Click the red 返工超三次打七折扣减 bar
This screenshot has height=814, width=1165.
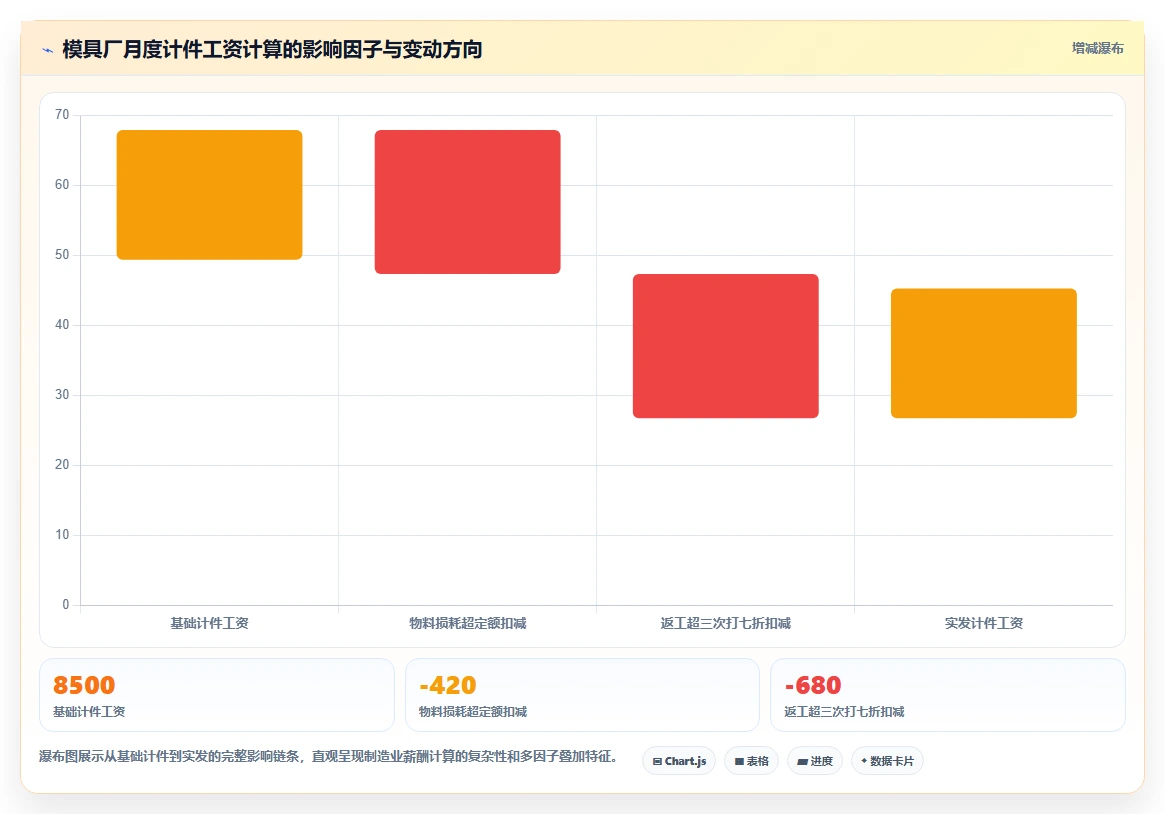(726, 346)
